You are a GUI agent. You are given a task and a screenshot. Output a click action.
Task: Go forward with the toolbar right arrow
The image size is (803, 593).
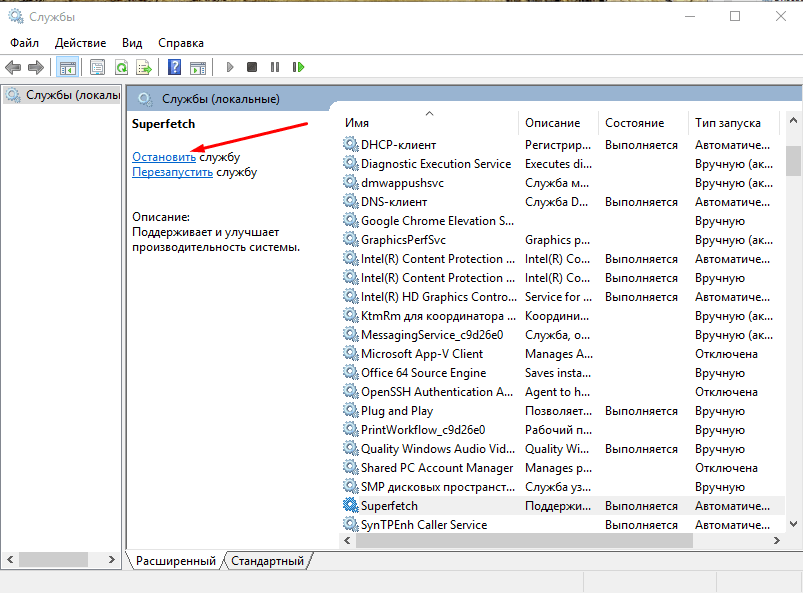coord(36,67)
